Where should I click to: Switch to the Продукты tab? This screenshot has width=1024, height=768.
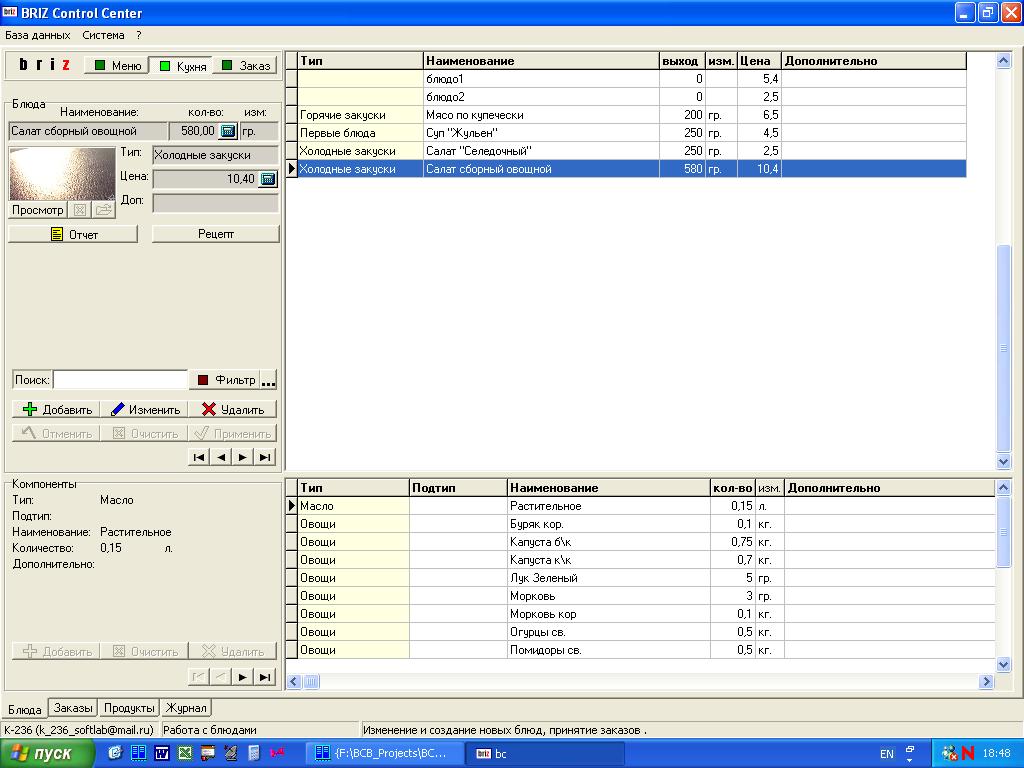pyautogui.click(x=129, y=707)
